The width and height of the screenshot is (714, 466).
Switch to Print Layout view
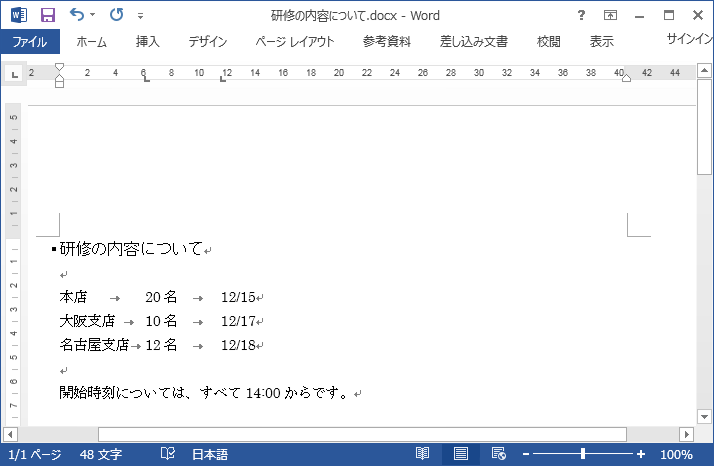point(460,454)
